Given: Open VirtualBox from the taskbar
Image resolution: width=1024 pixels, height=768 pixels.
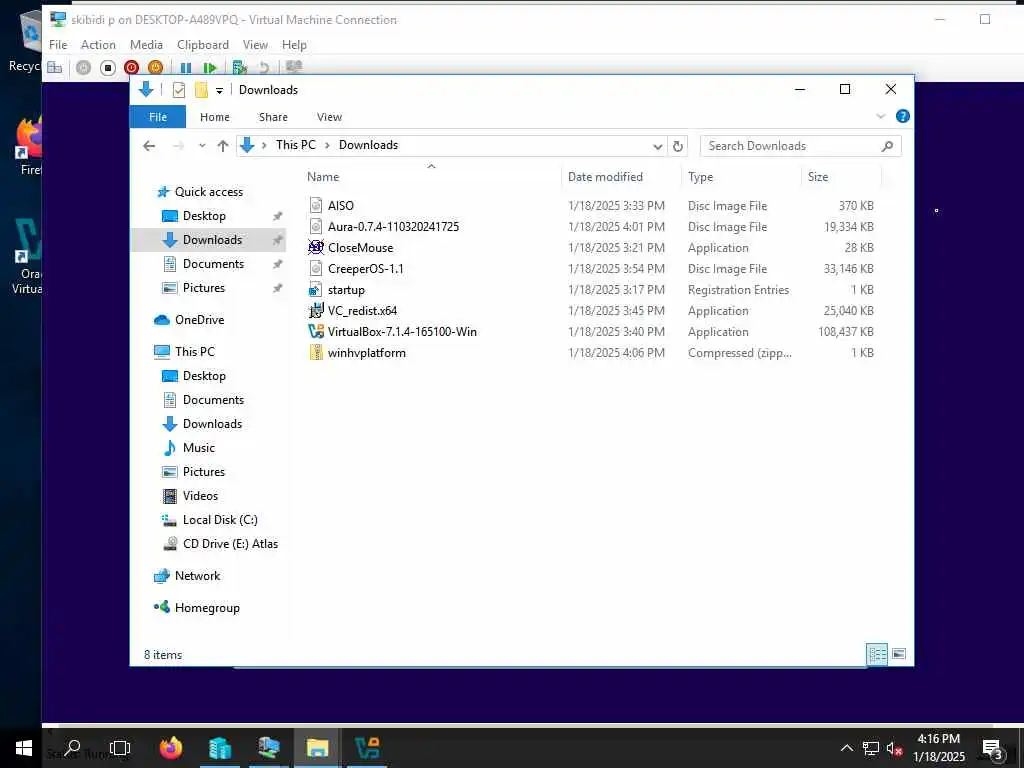Looking at the screenshot, I should [367, 748].
